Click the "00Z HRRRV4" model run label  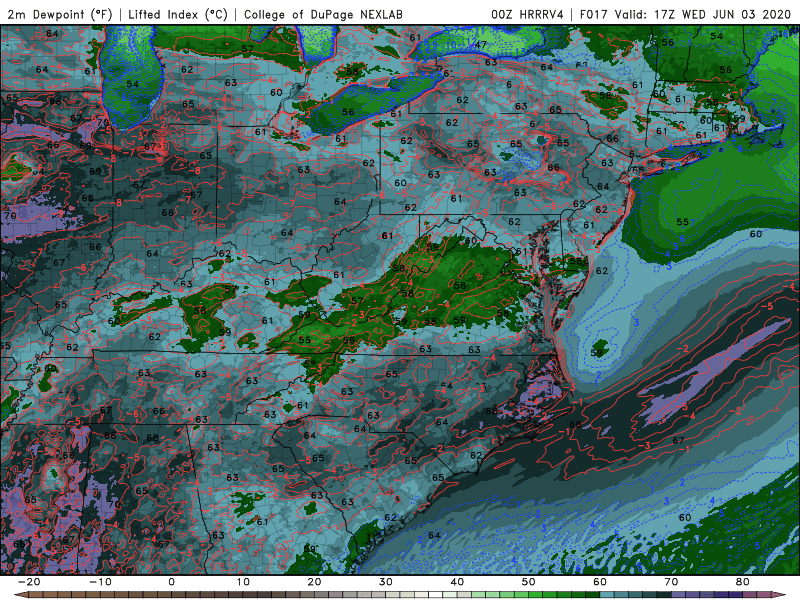coord(528,14)
